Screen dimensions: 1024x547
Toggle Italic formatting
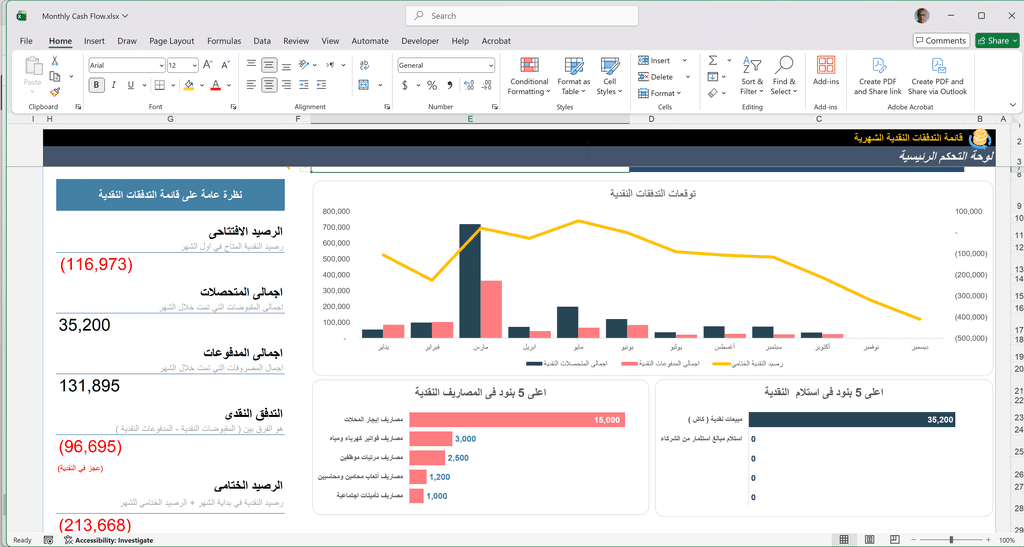(114, 85)
